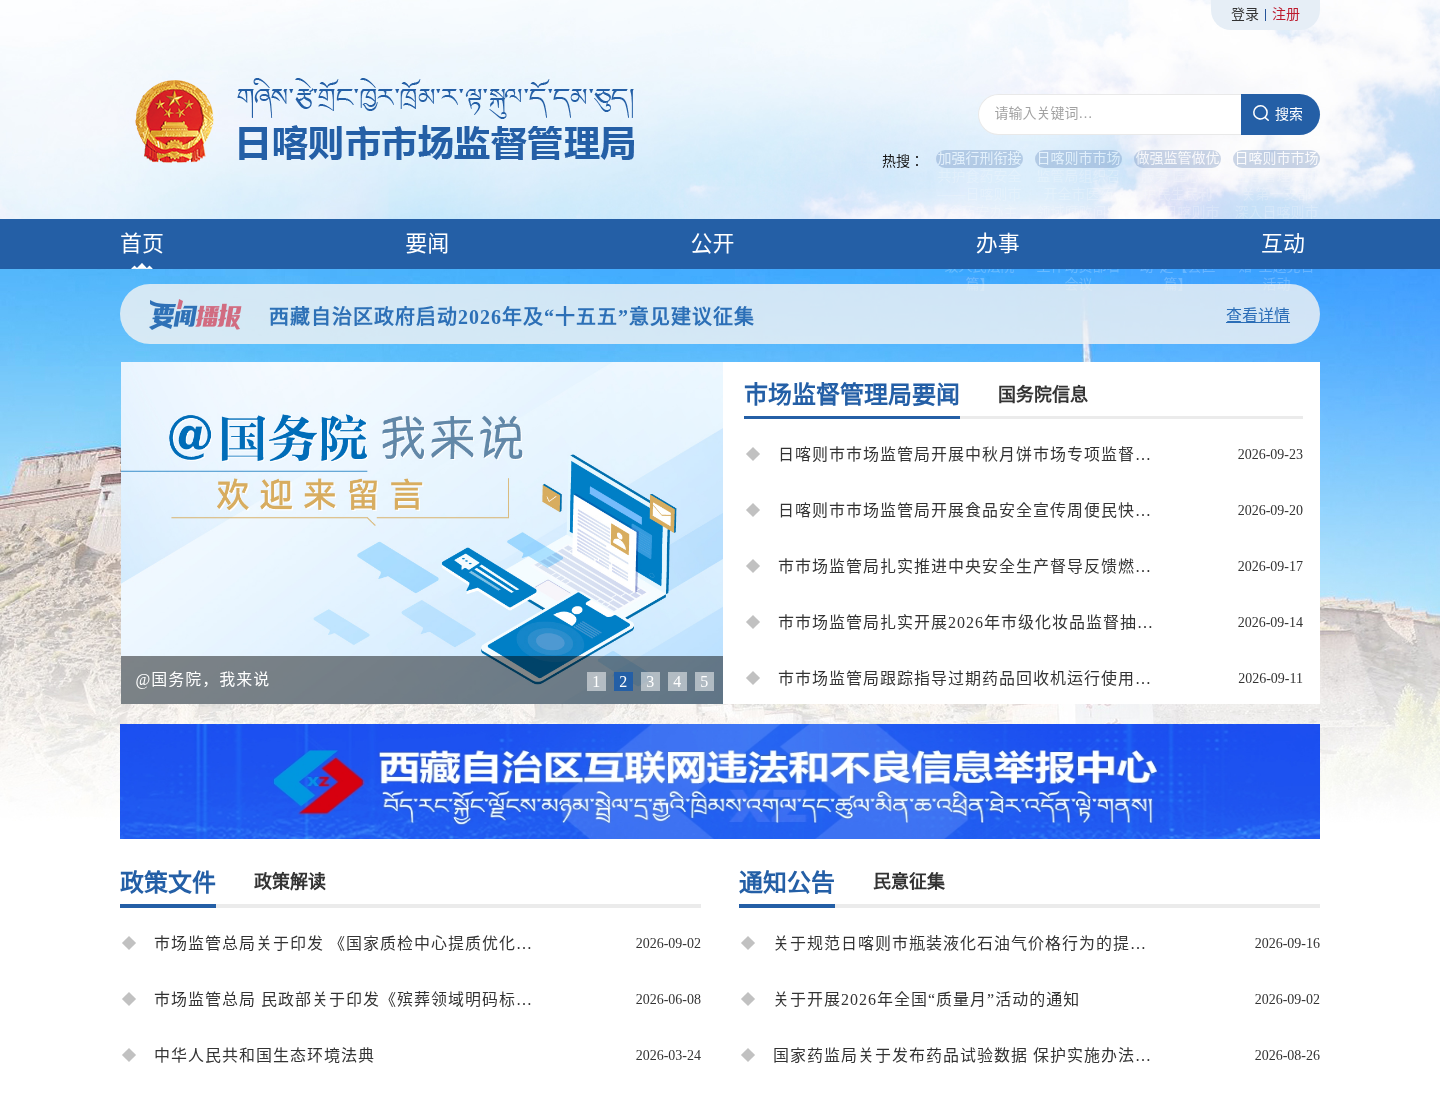Image resolution: width=1440 pixels, height=1100 pixels.
Task: Select carousel slide 2 indicator
Action: 623,681
